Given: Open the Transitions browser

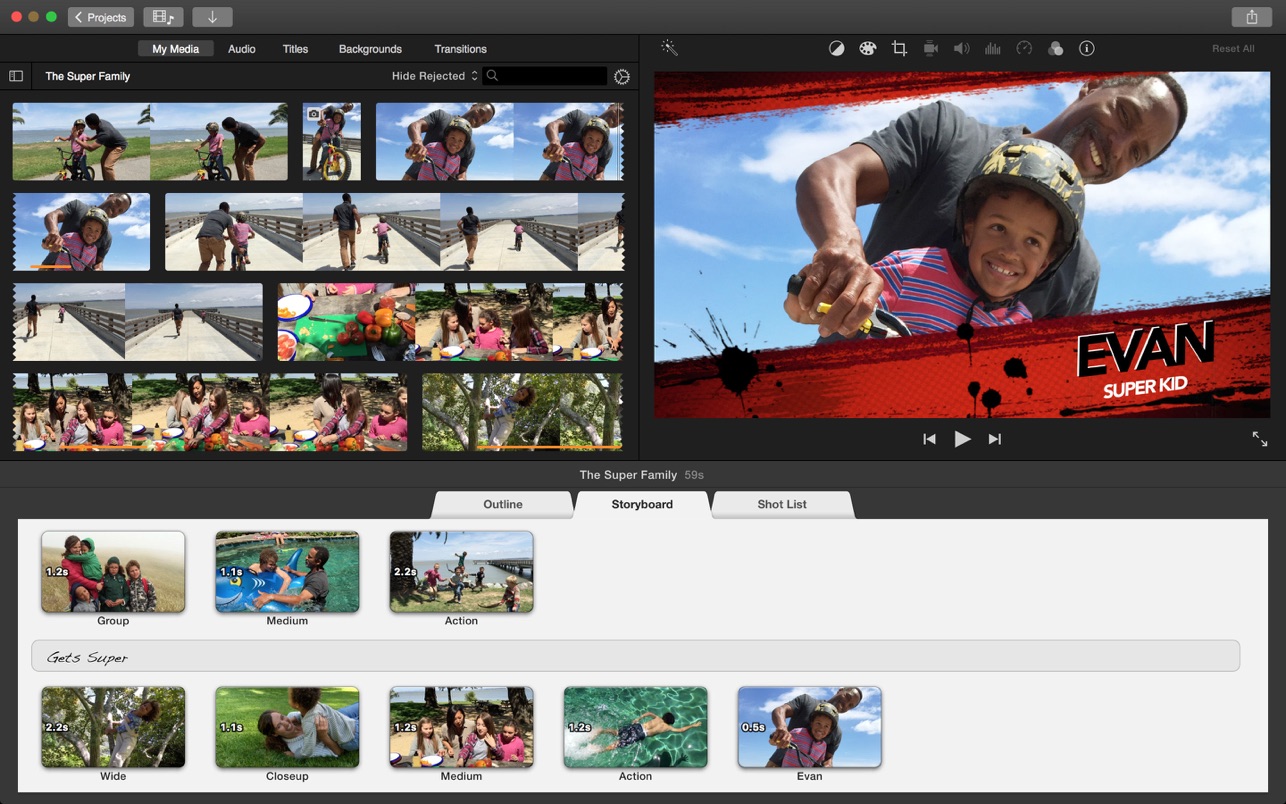Looking at the screenshot, I should pos(460,48).
